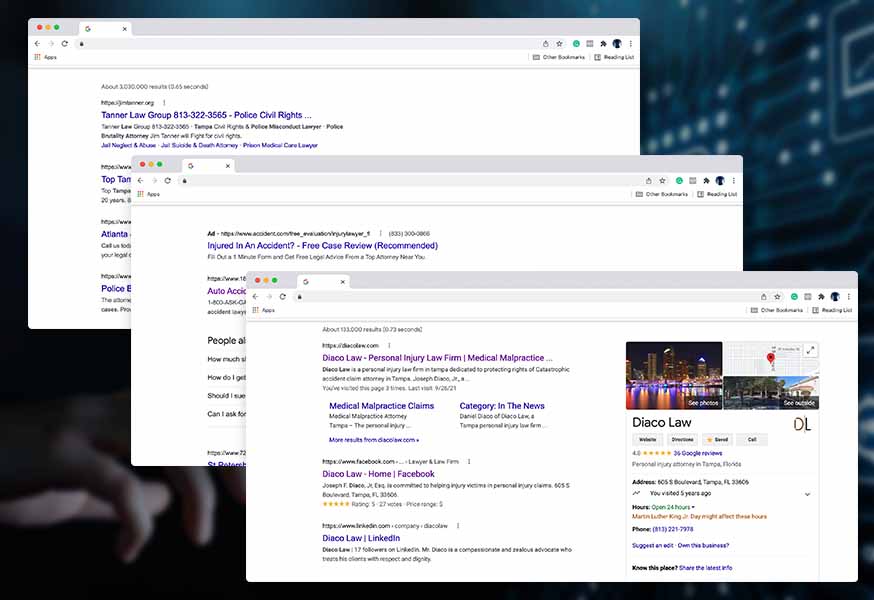Click the Extensions puzzle icon in front window
Image resolution: width=874 pixels, height=600 pixels.
[821, 297]
